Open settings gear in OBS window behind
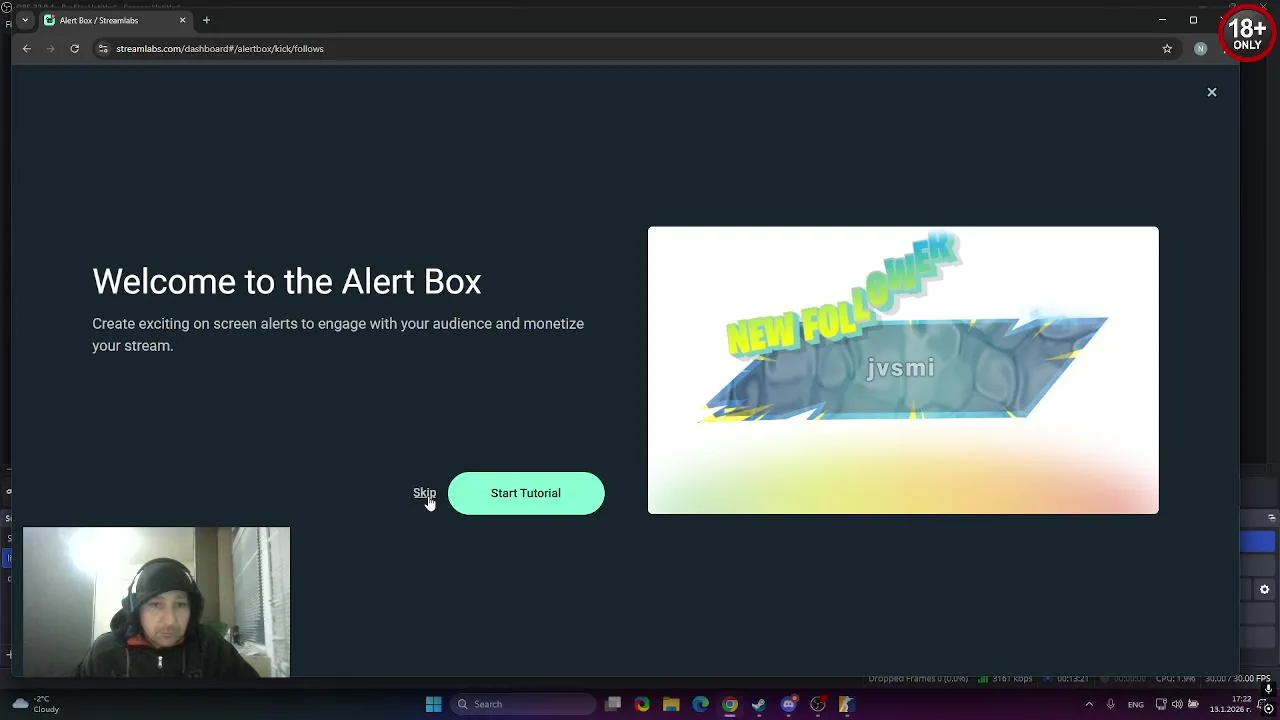Viewport: 1280px width, 720px height. [1264, 590]
